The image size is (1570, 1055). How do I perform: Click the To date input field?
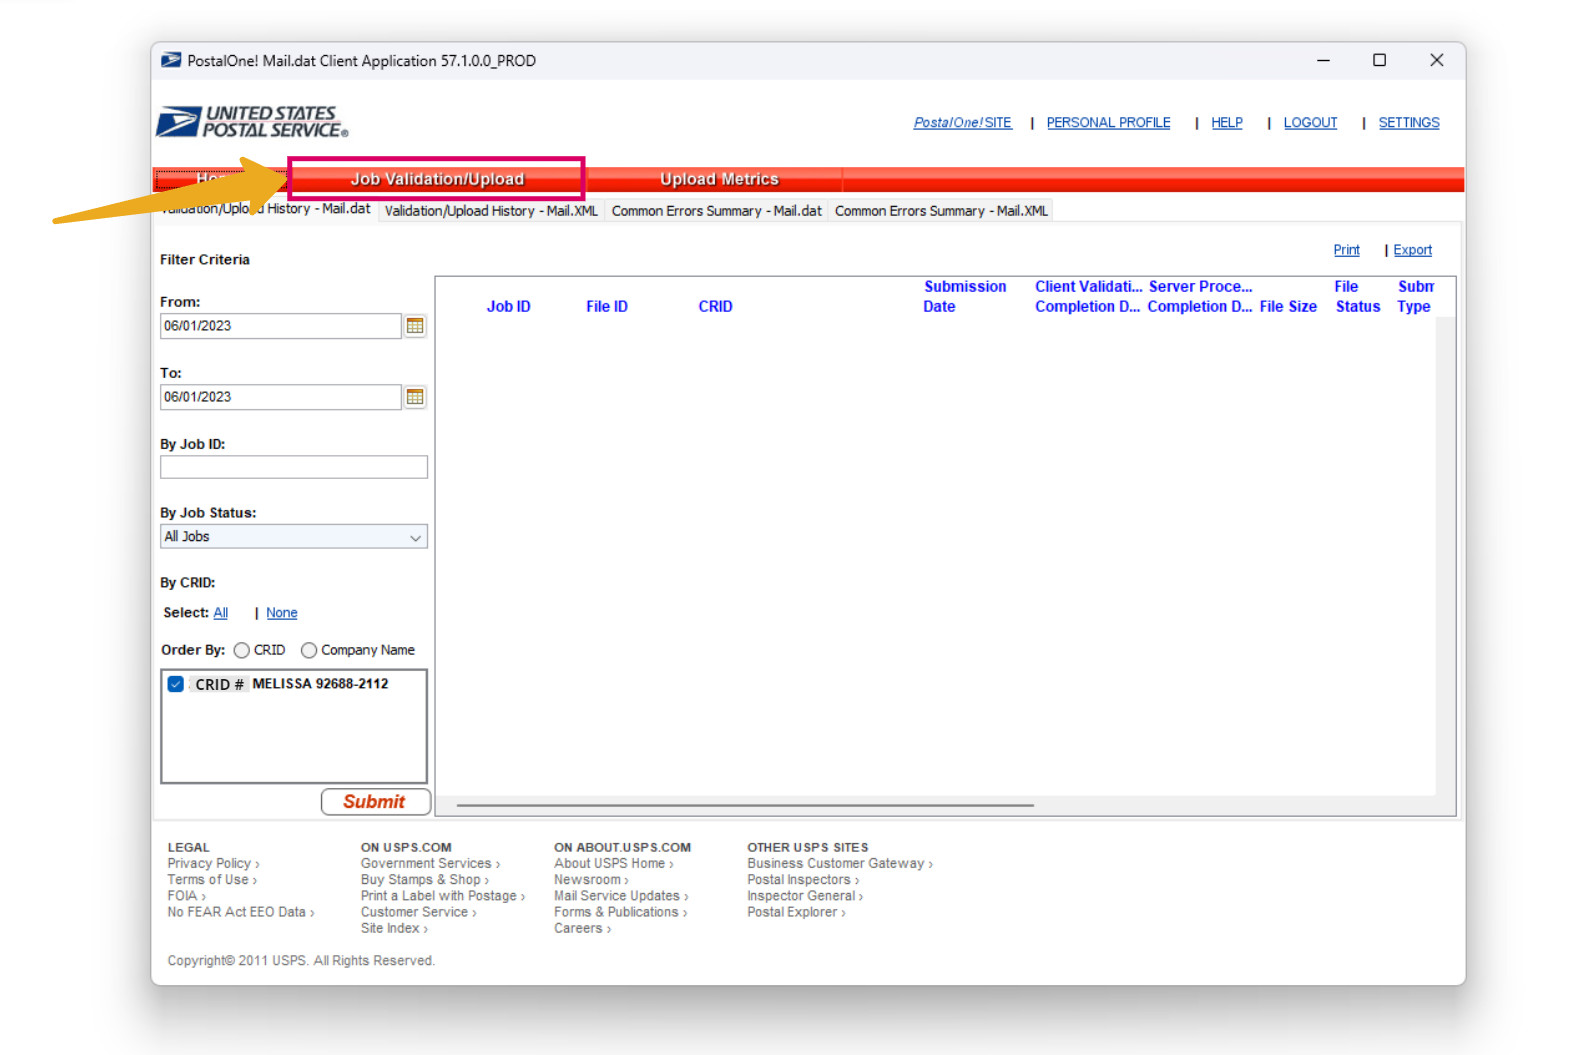pos(281,397)
